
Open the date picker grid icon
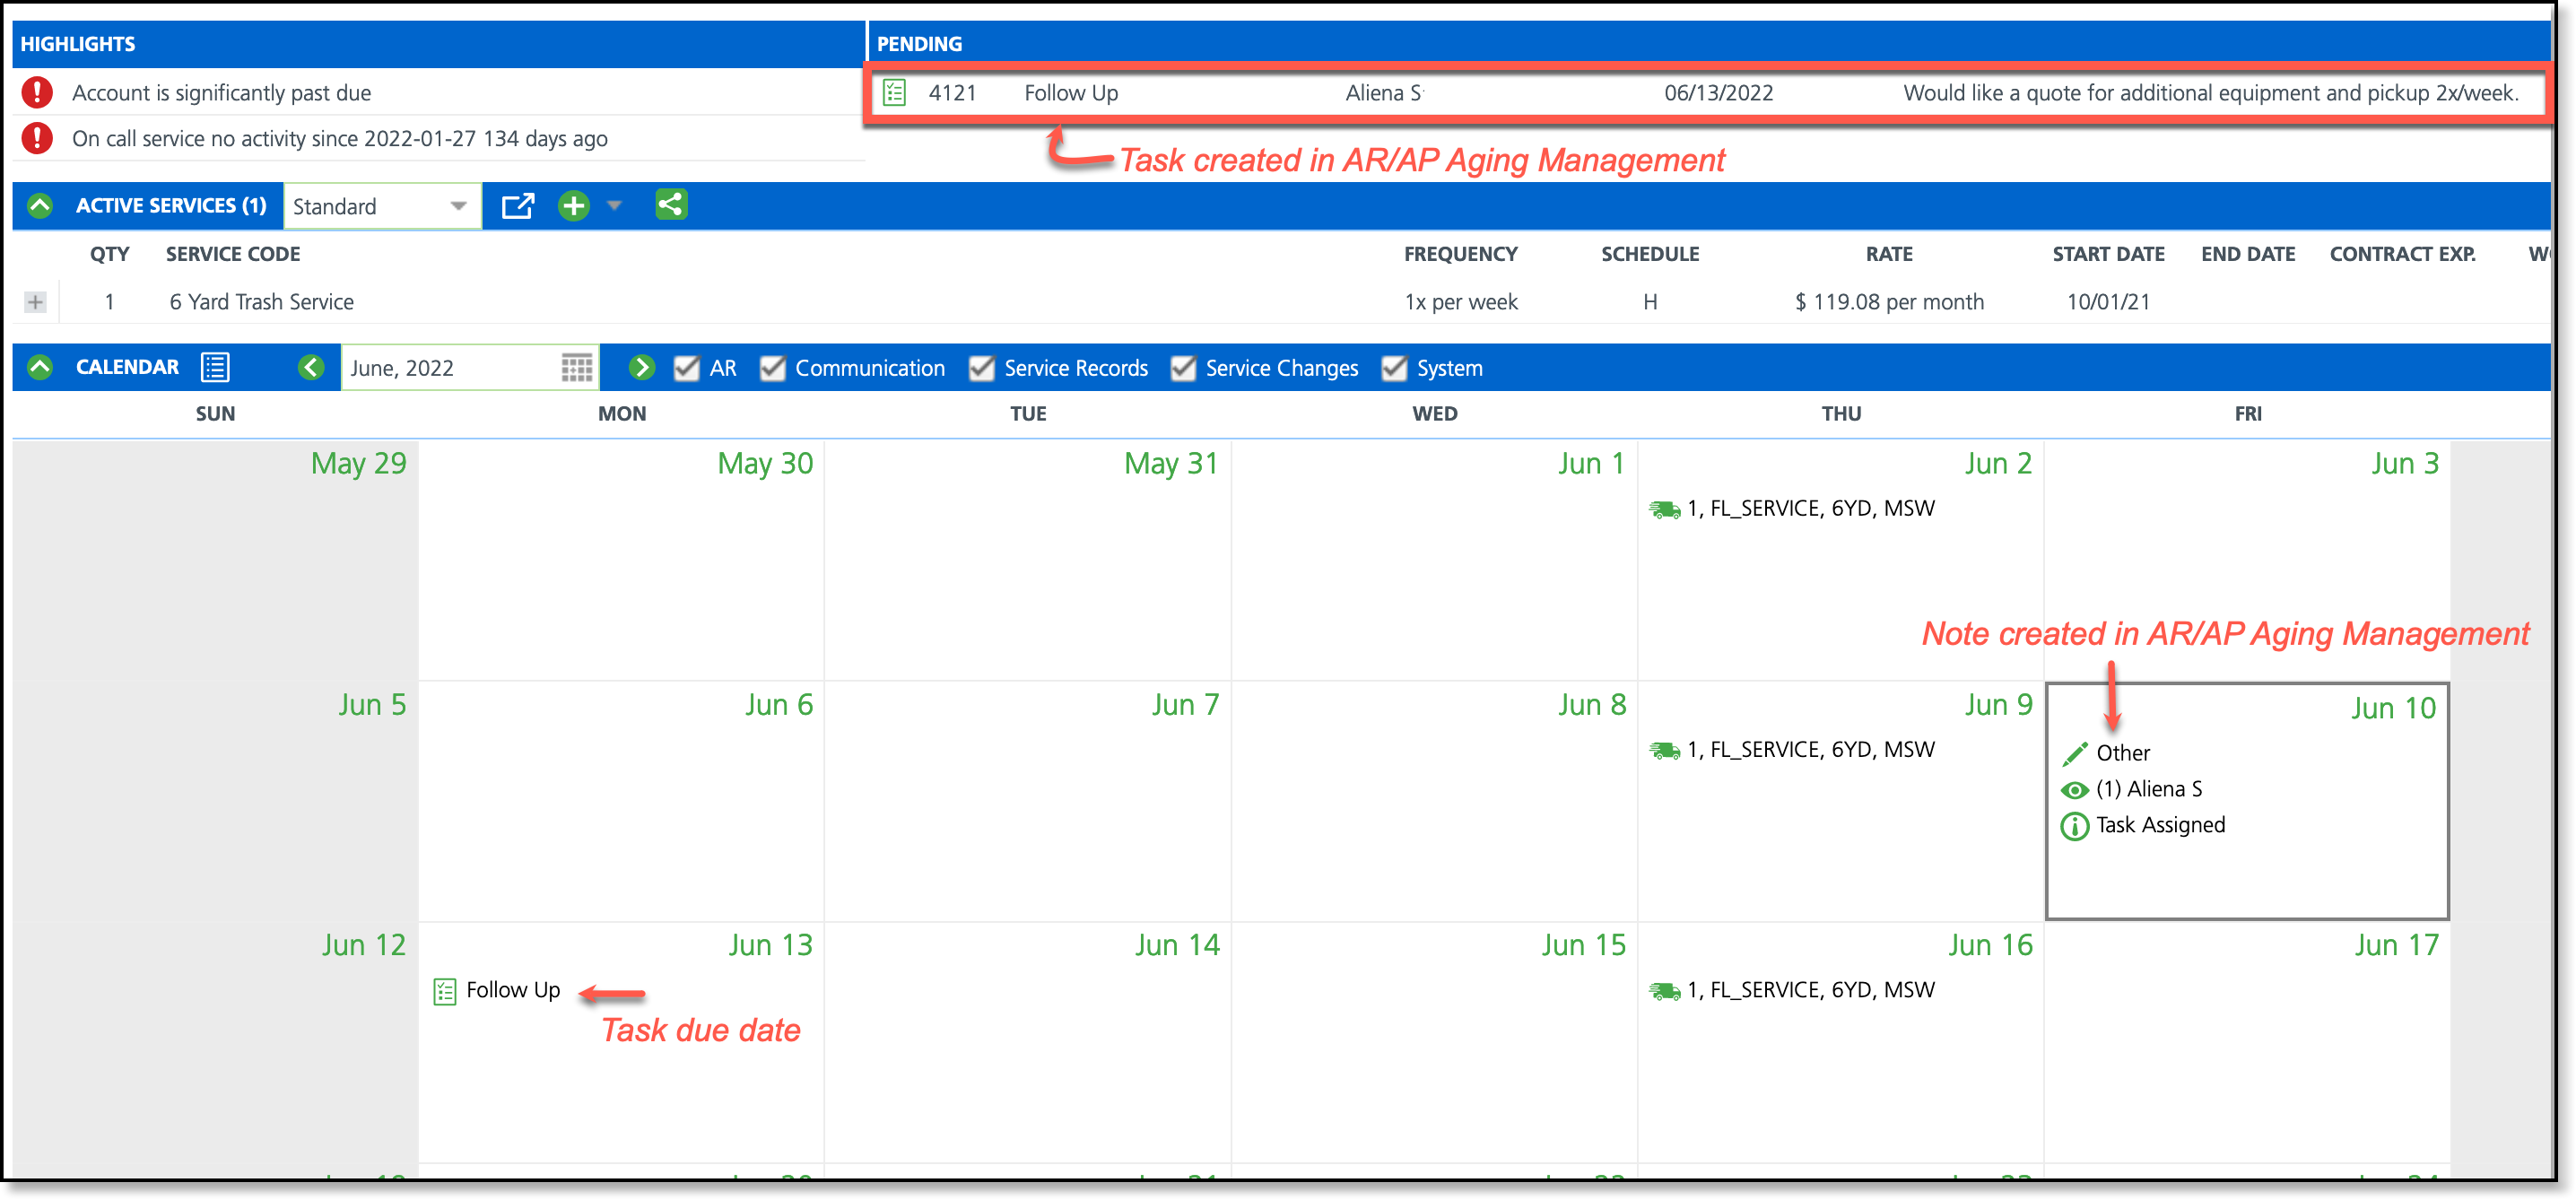(576, 367)
